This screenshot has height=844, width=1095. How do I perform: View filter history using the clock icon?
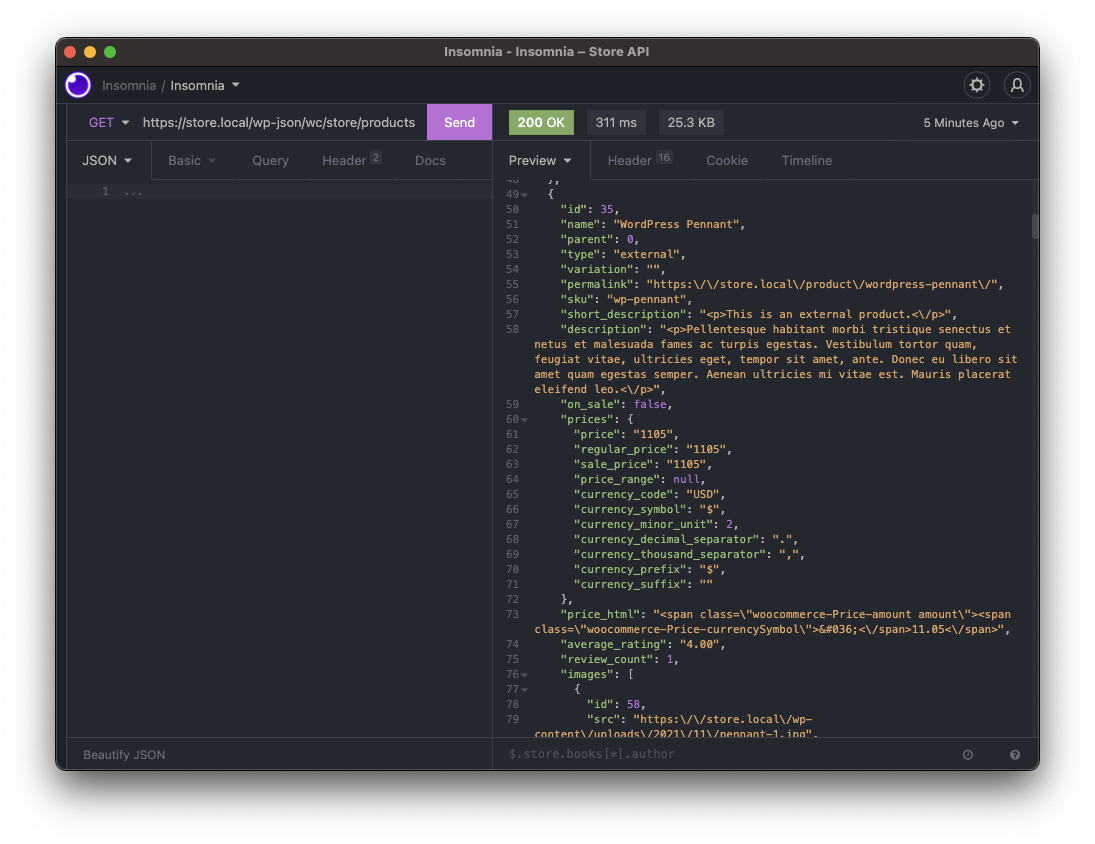967,754
